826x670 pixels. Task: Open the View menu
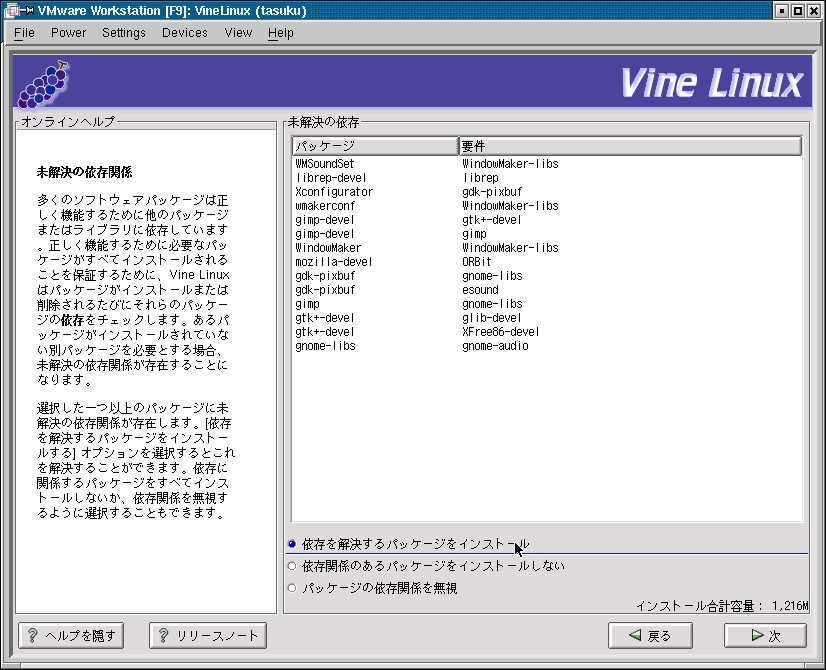pyautogui.click(x=238, y=33)
